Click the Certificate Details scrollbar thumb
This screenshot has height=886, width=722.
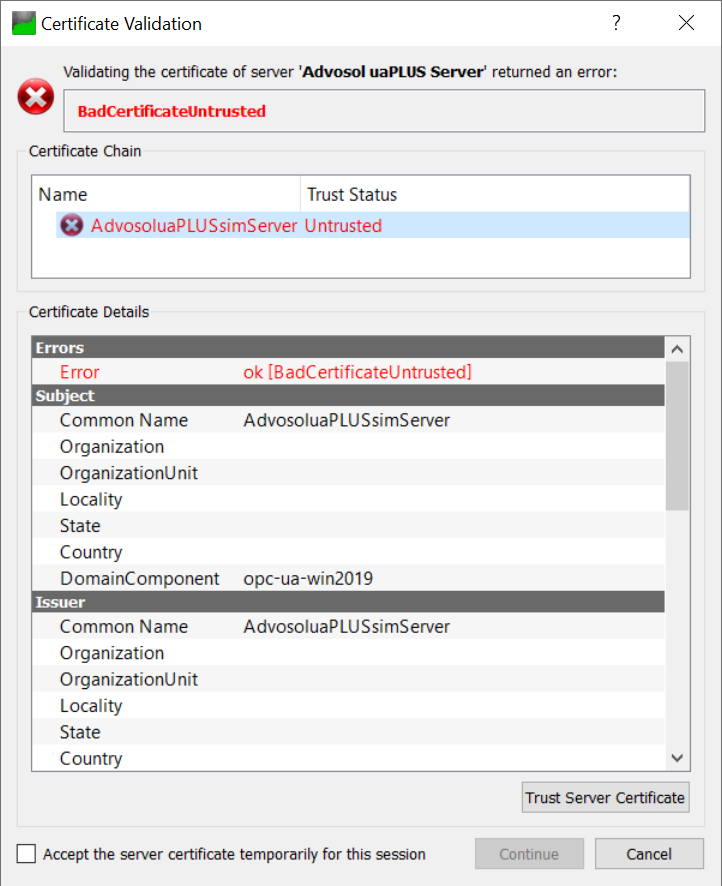(x=677, y=436)
